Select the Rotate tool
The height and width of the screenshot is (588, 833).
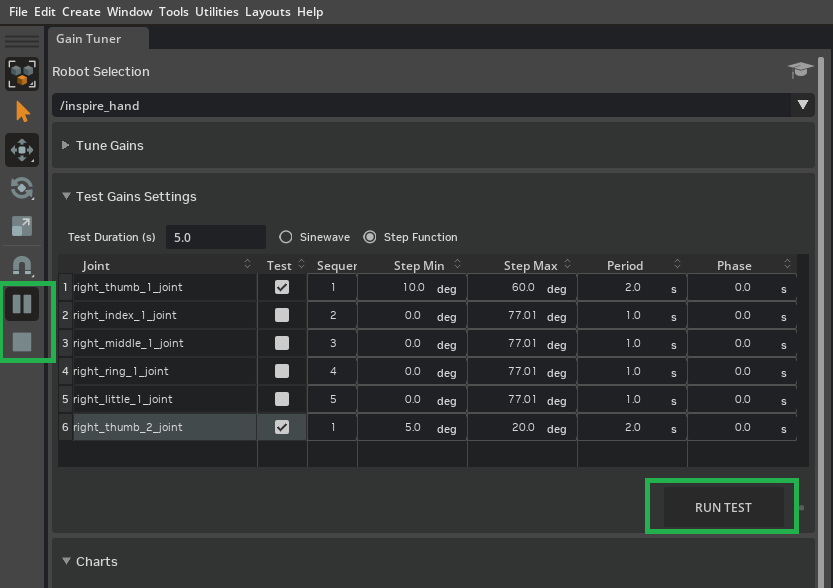pyautogui.click(x=22, y=188)
